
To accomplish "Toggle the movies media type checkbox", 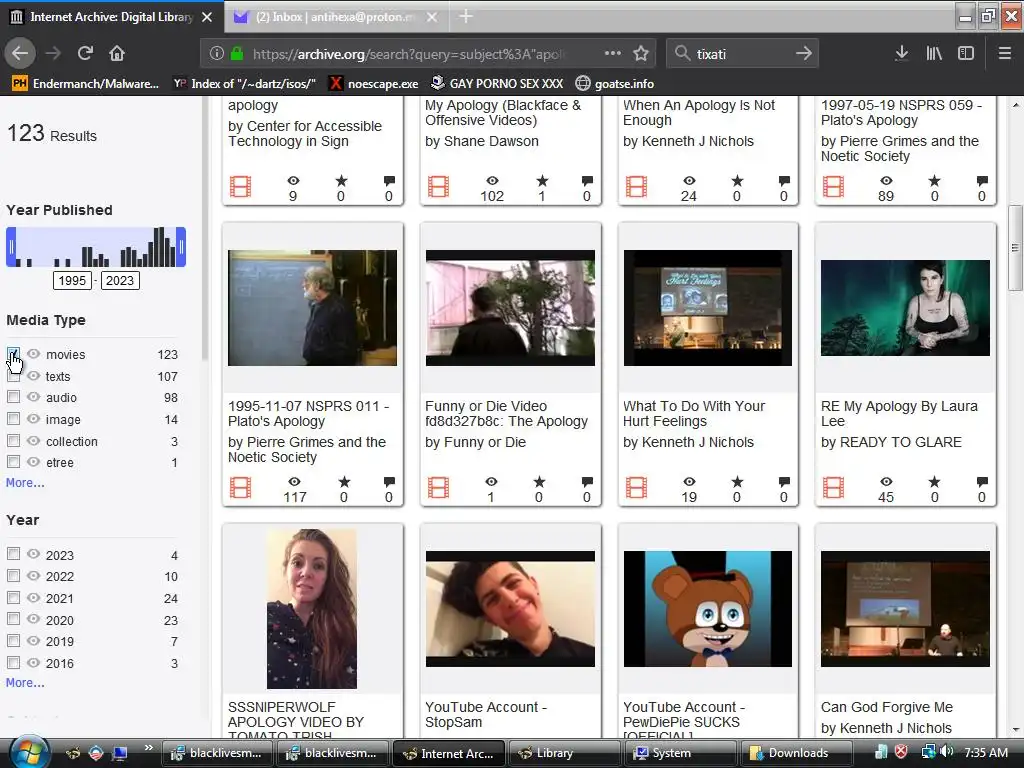I will (13, 354).
